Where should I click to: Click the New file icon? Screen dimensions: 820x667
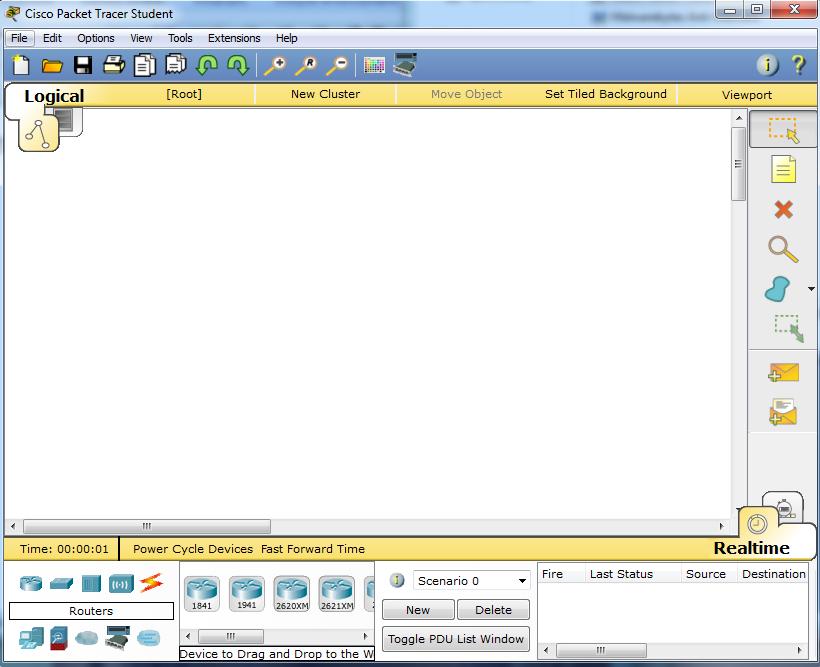point(20,65)
